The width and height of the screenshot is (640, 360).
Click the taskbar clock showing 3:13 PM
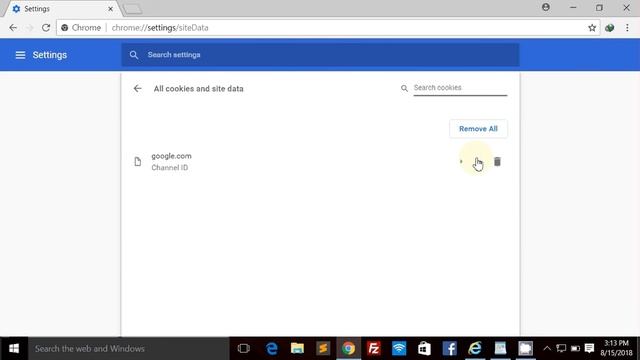(x=616, y=348)
